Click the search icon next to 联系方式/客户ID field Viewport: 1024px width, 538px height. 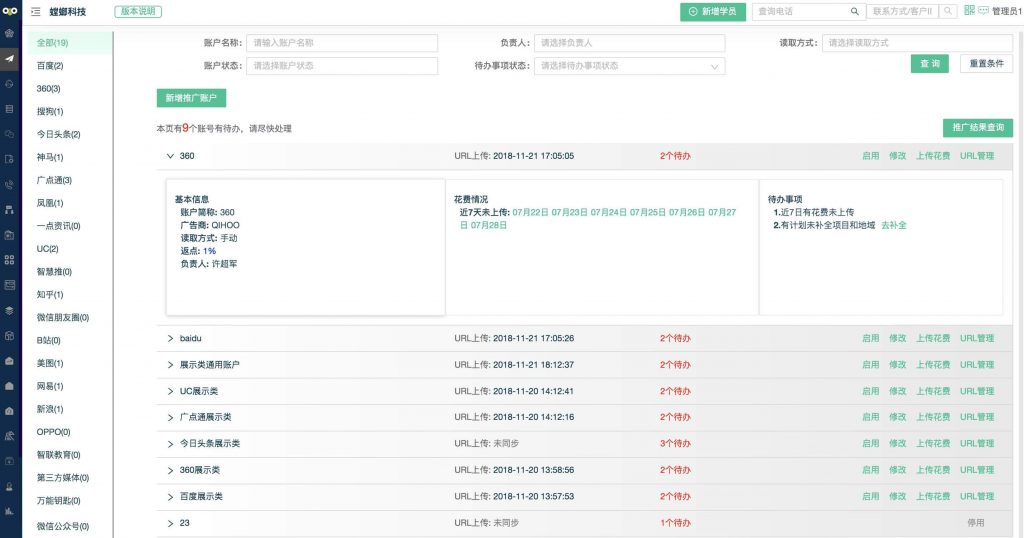(946, 12)
